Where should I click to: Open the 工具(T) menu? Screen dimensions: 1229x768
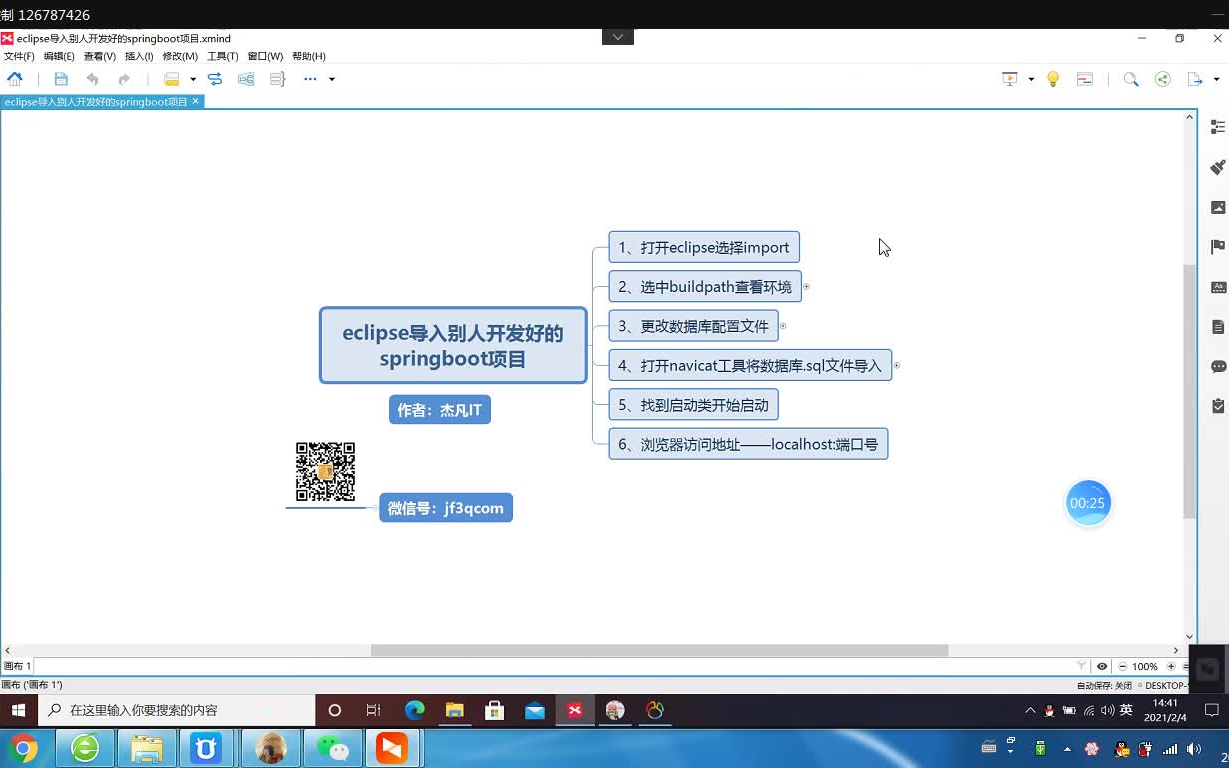click(x=221, y=56)
